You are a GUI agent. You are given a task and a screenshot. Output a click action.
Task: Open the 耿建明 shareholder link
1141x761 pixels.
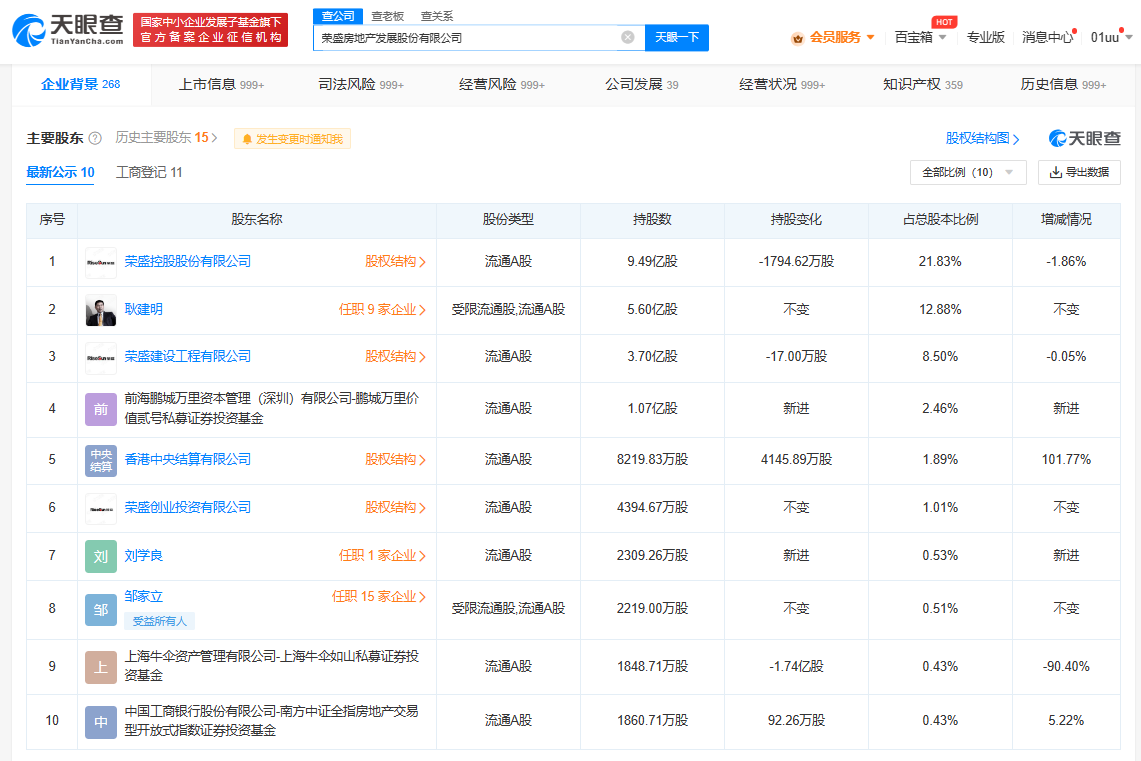click(x=143, y=309)
